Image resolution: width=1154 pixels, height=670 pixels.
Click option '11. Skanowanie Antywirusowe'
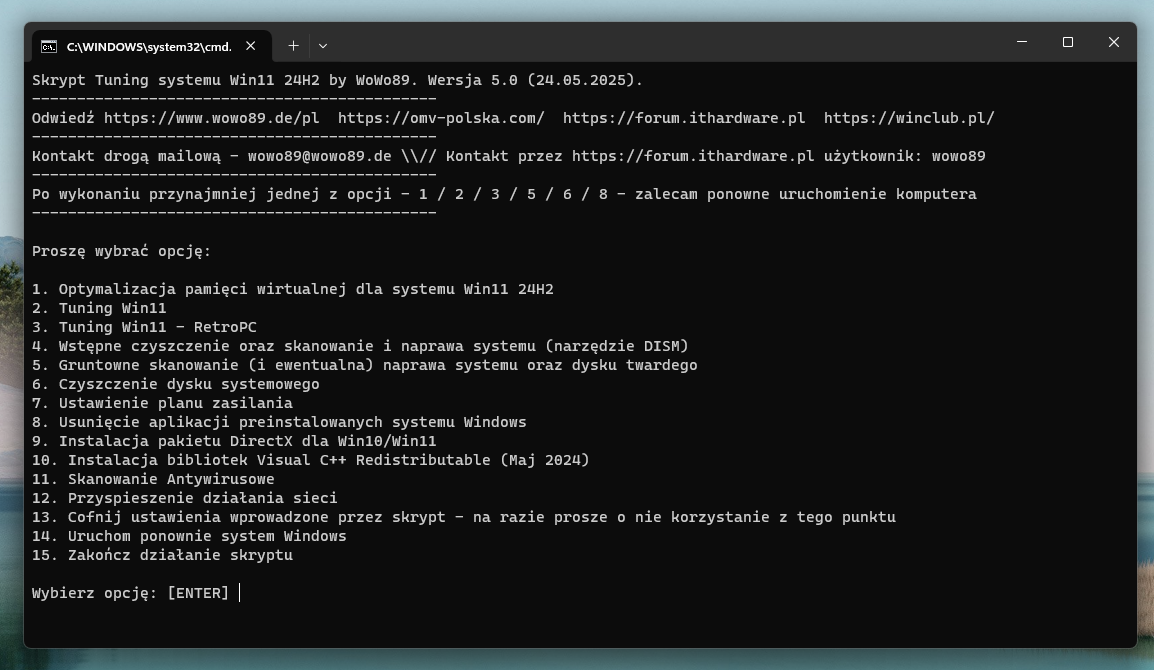[x=153, y=479]
